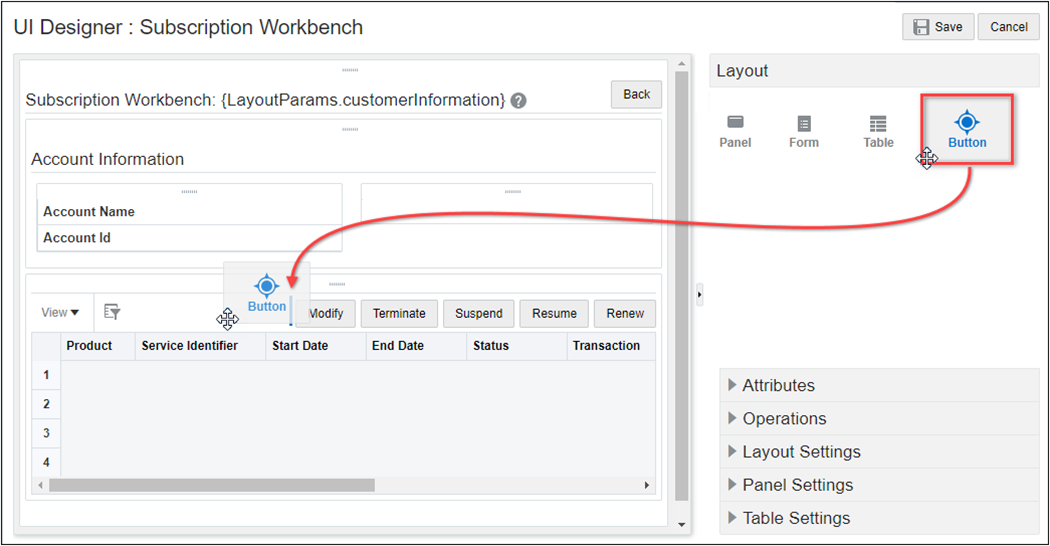Click the Product column header
The height and width of the screenshot is (546, 1050).
click(98, 346)
